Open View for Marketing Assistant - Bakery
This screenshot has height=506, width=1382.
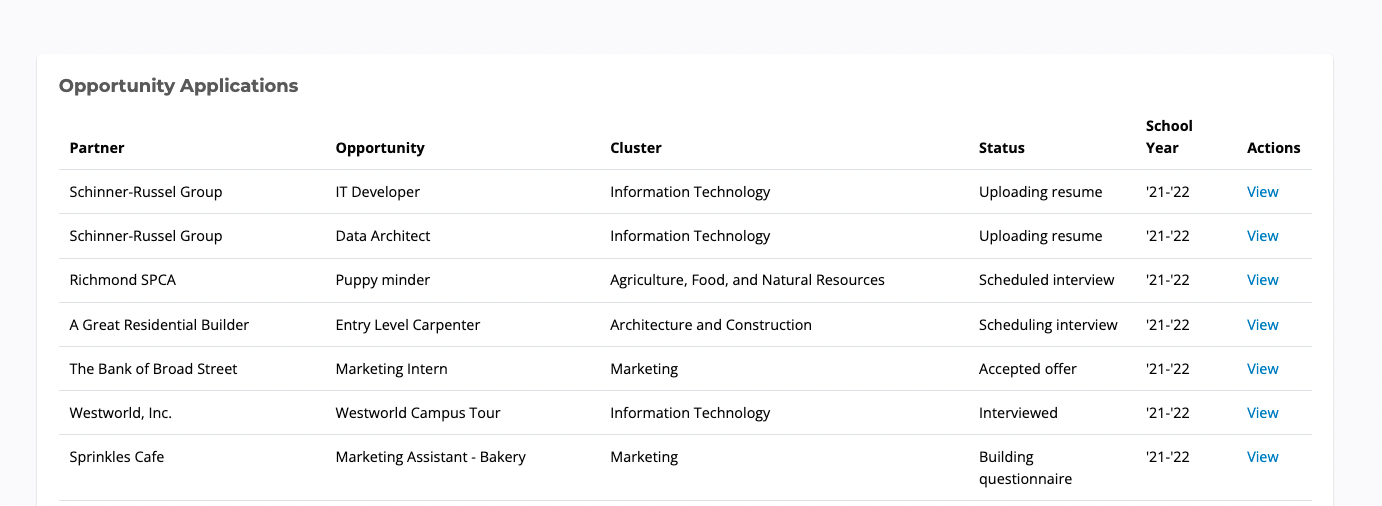1262,457
